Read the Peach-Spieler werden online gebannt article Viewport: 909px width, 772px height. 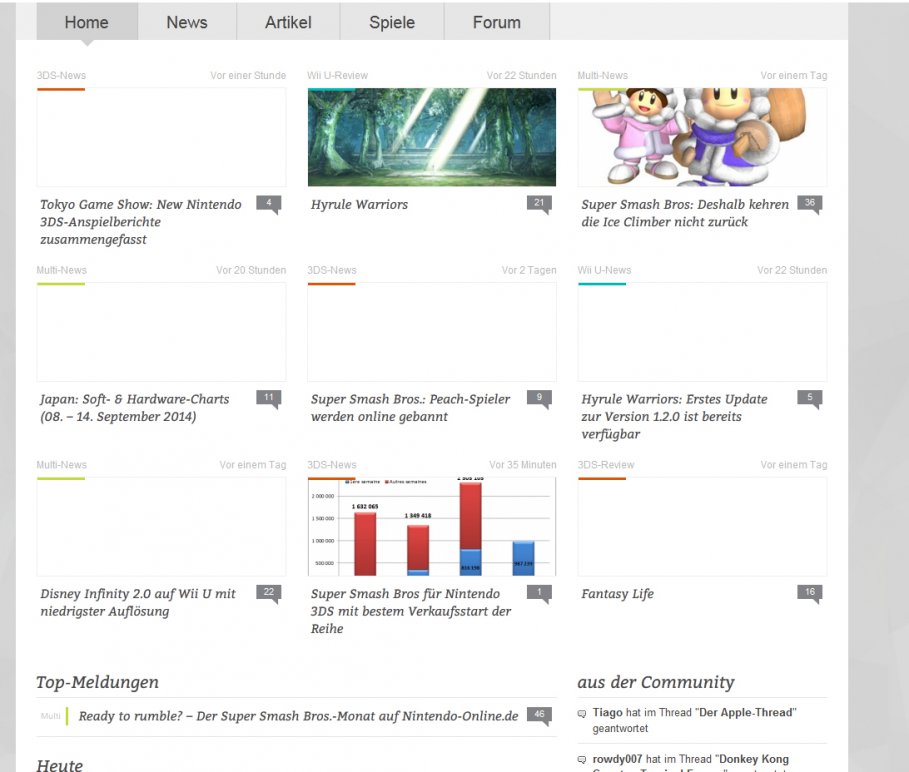pos(410,407)
